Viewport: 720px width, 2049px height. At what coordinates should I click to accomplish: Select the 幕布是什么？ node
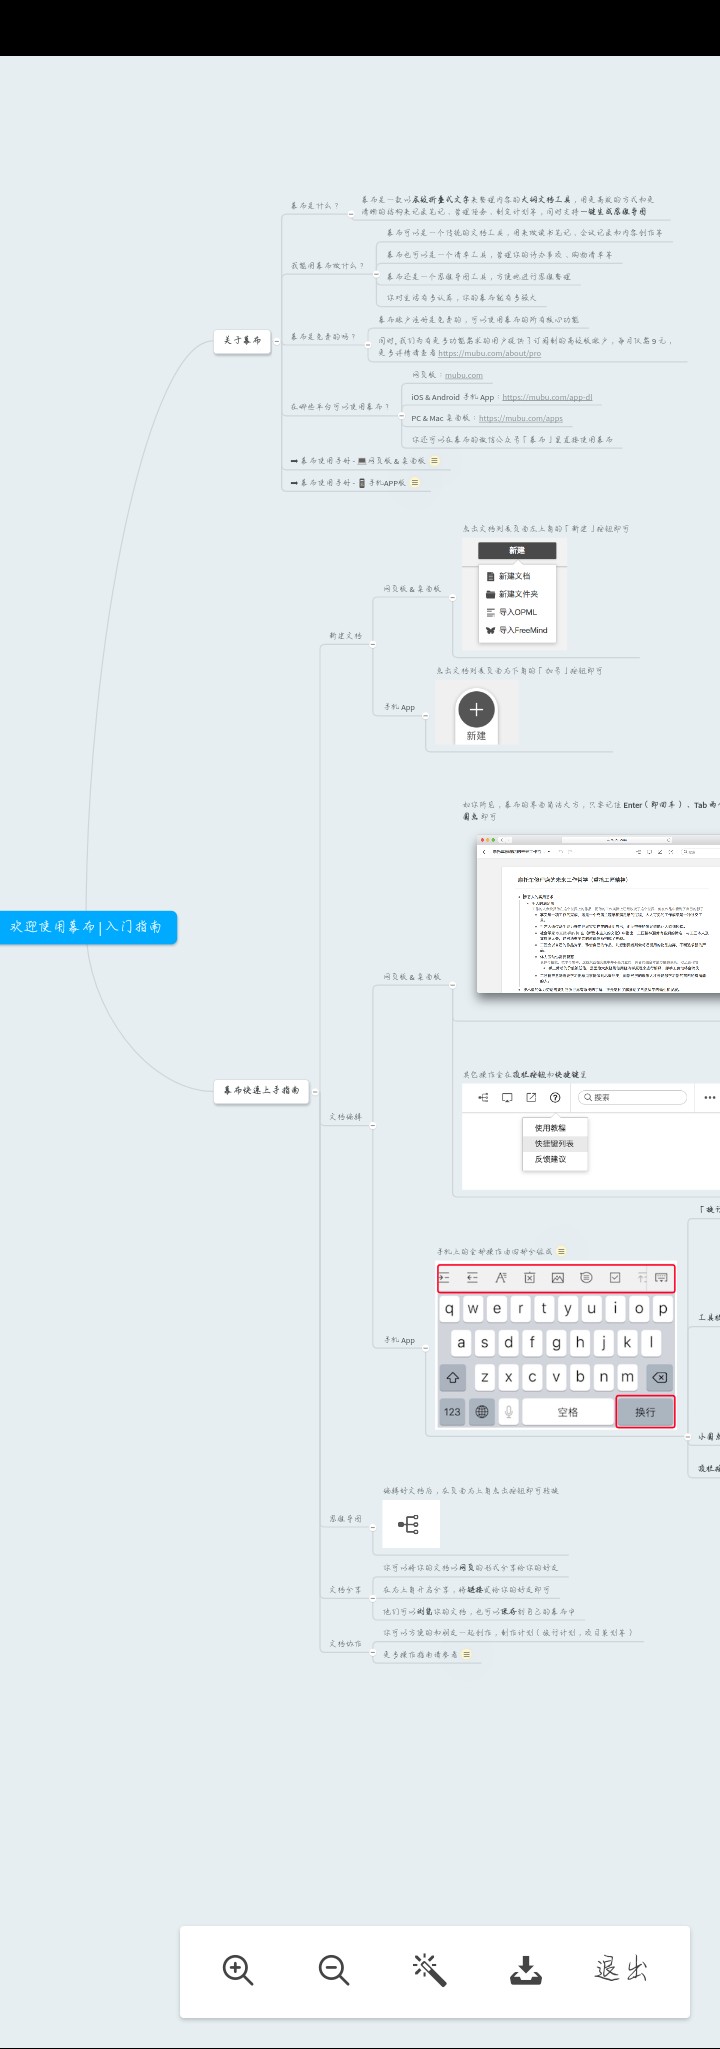pyautogui.click(x=314, y=206)
